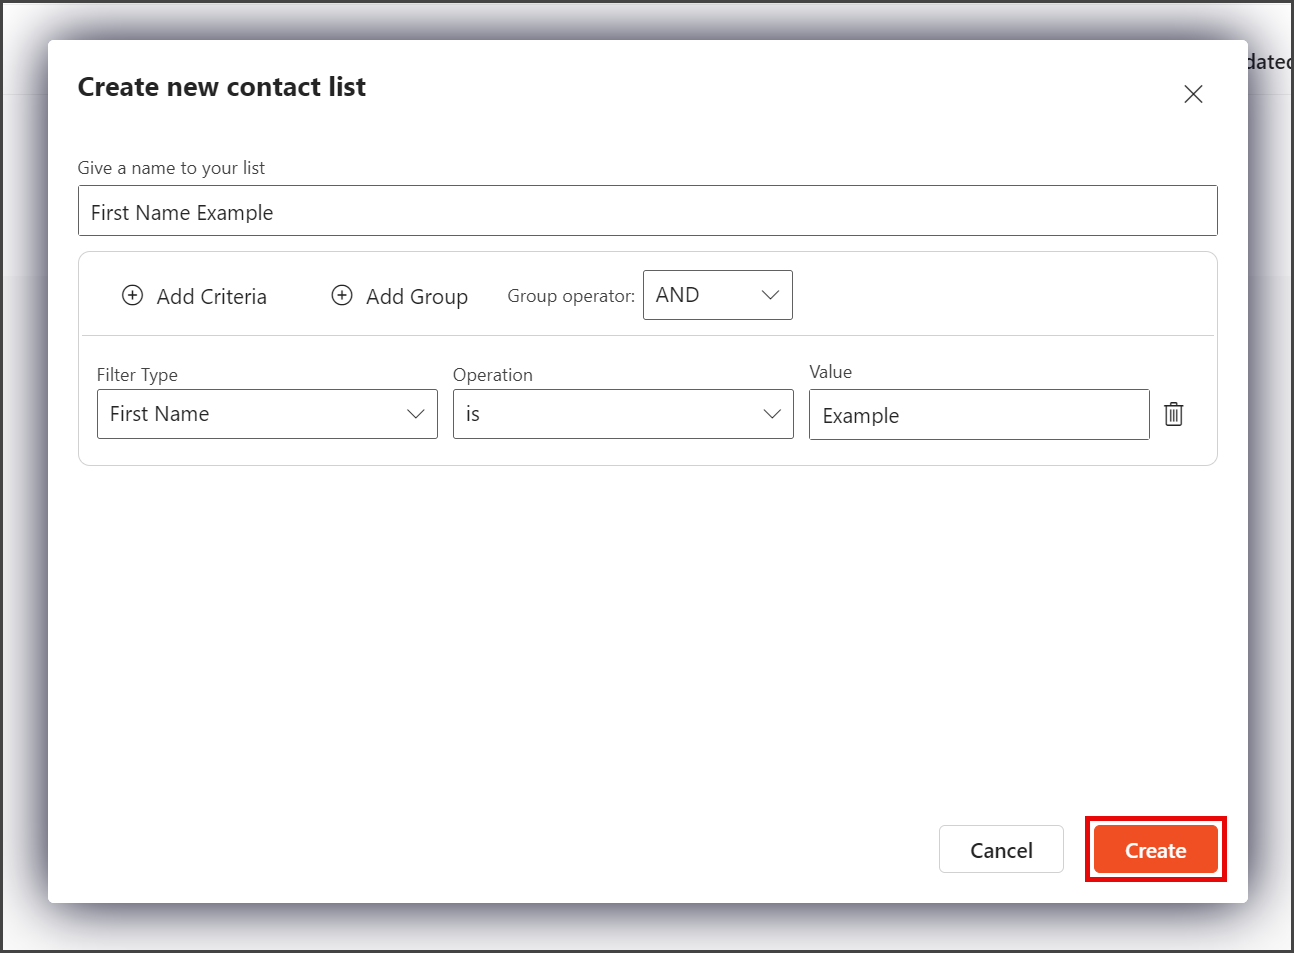Focus the list name field
This screenshot has height=953, width=1294.
pyautogui.click(x=648, y=211)
